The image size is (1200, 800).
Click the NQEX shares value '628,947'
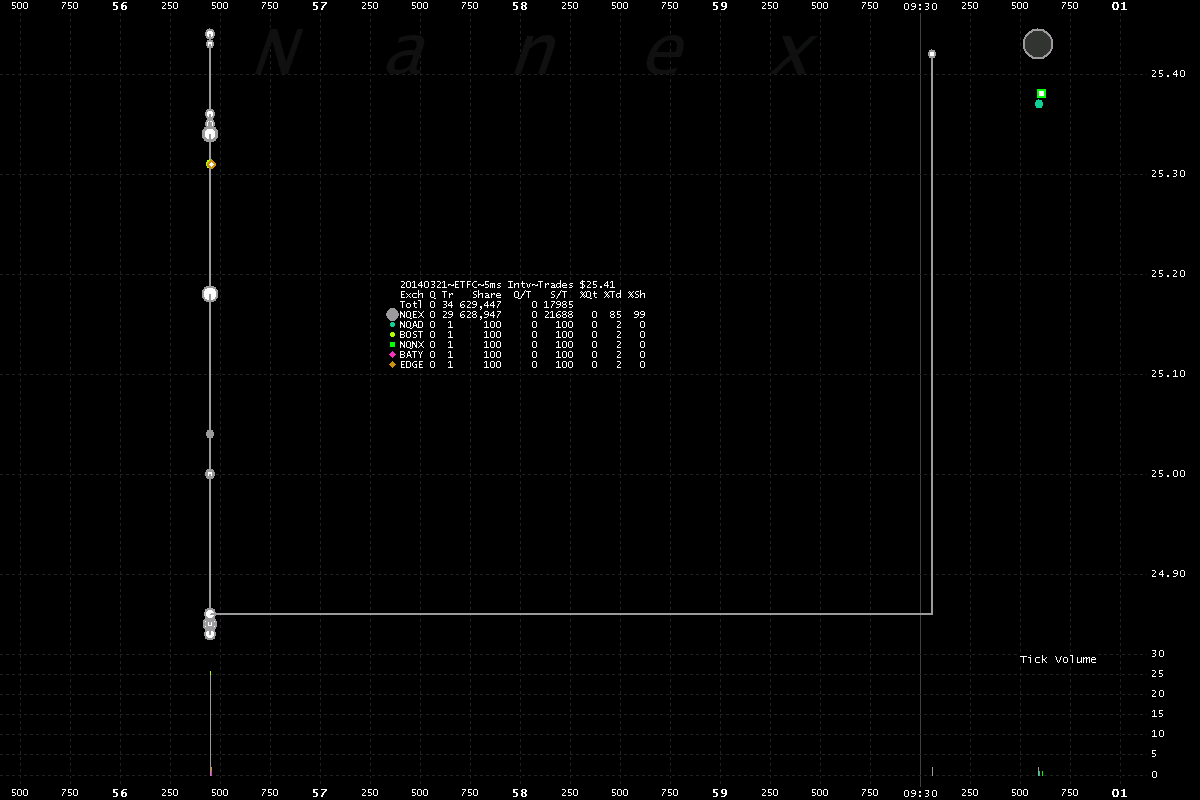(481, 315)
